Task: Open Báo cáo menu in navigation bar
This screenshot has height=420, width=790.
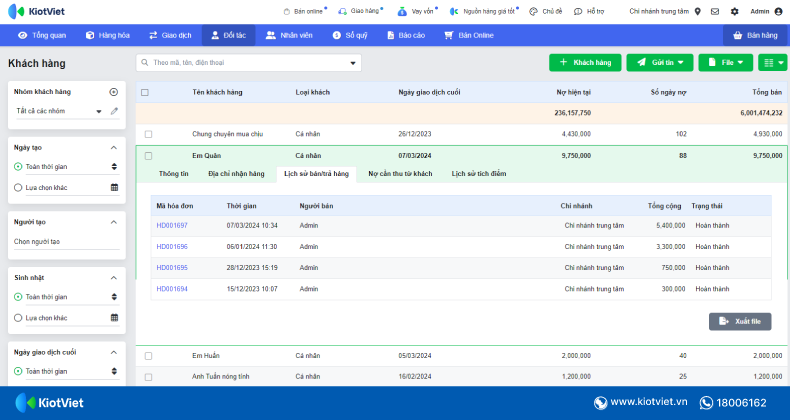Action: pos(406,35)
